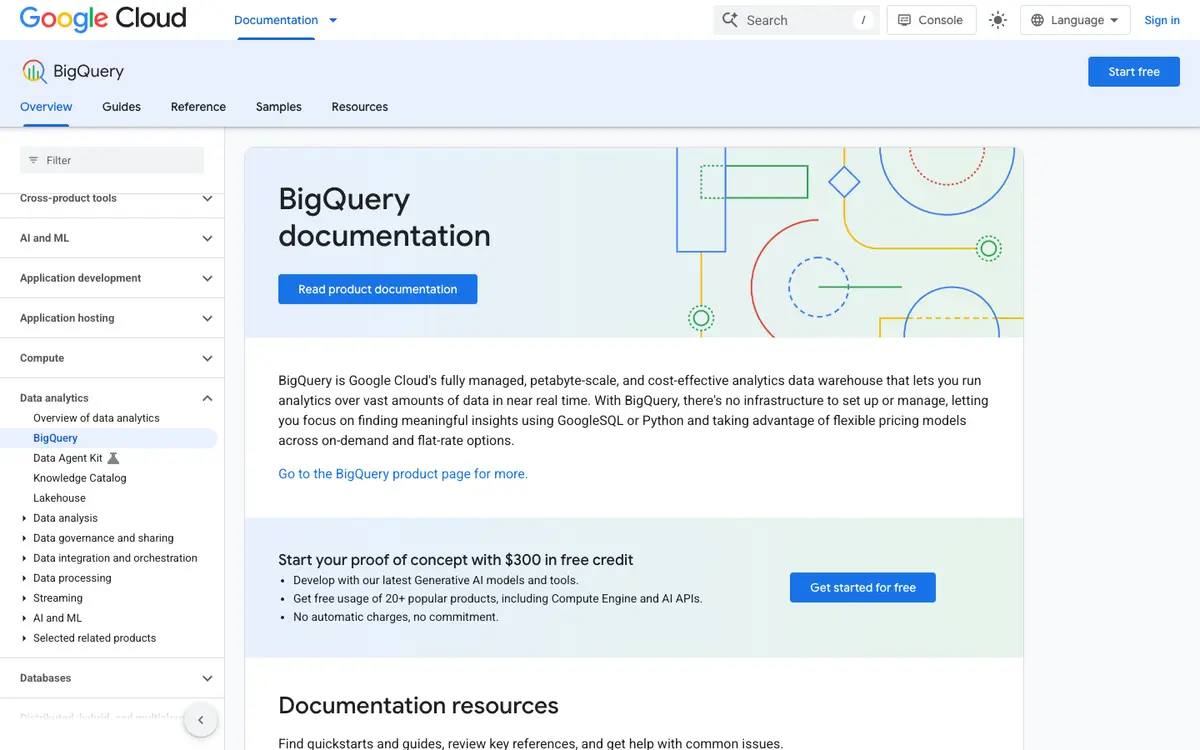The height and width of the screenshot is (750, 1200).
Task: Open the Documentation dropdown arrow
Action: 333,20
